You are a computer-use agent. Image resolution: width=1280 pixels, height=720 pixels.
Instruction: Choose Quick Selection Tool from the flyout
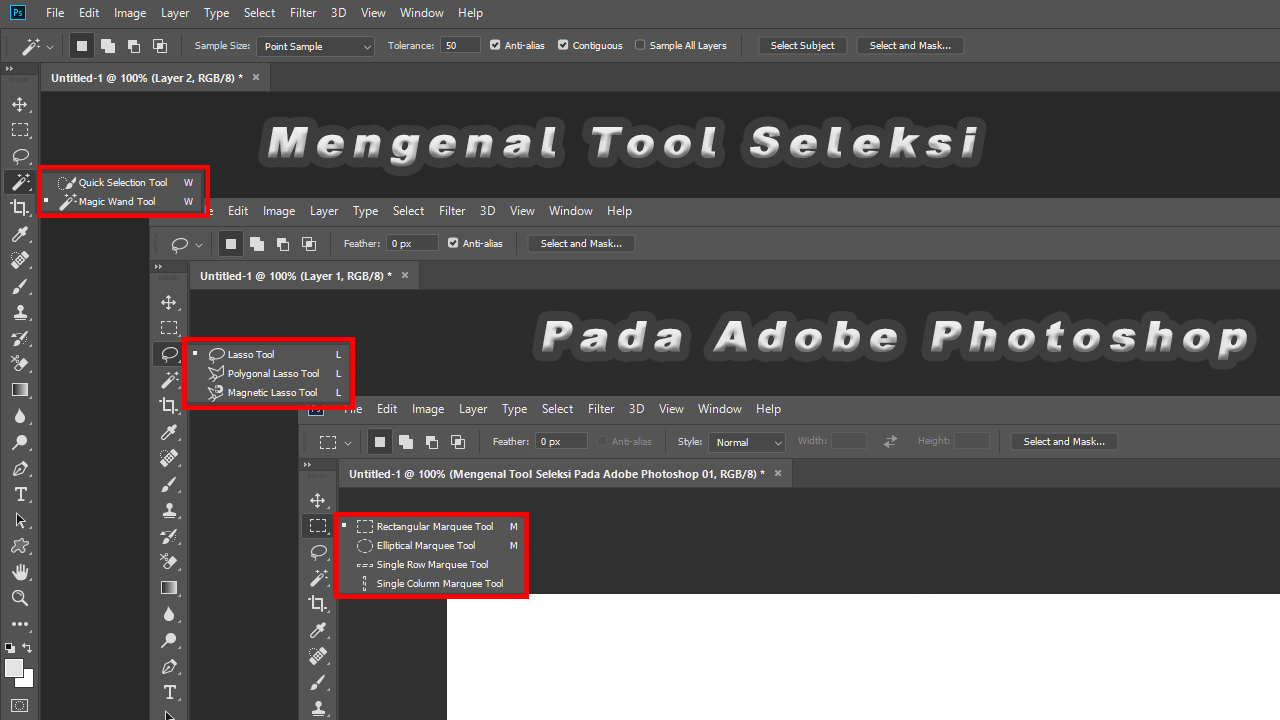click(123, 183)
